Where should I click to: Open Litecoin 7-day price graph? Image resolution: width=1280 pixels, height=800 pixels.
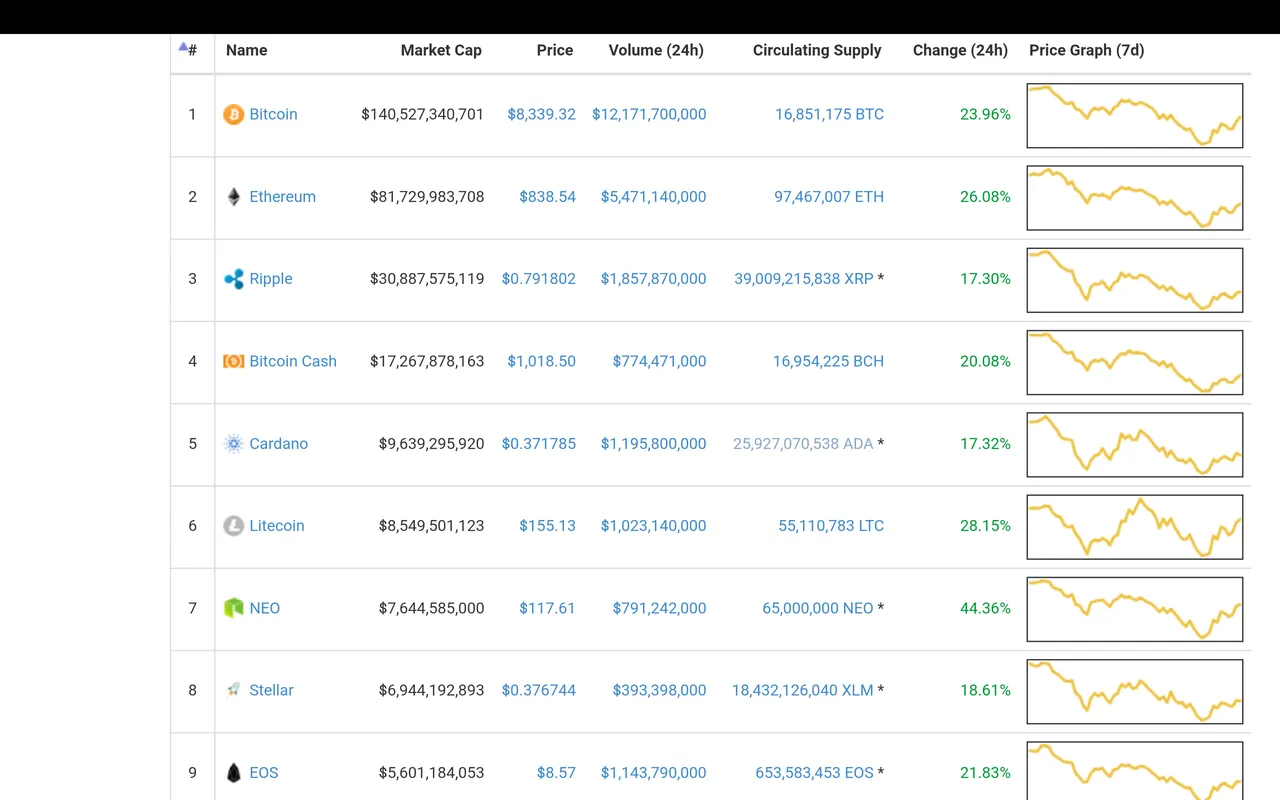click(1135, 527)
